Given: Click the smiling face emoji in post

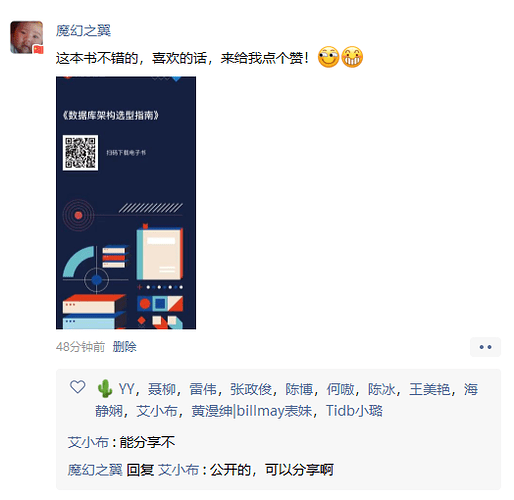Looking at the screenshot, I should [x=328, y=57].
